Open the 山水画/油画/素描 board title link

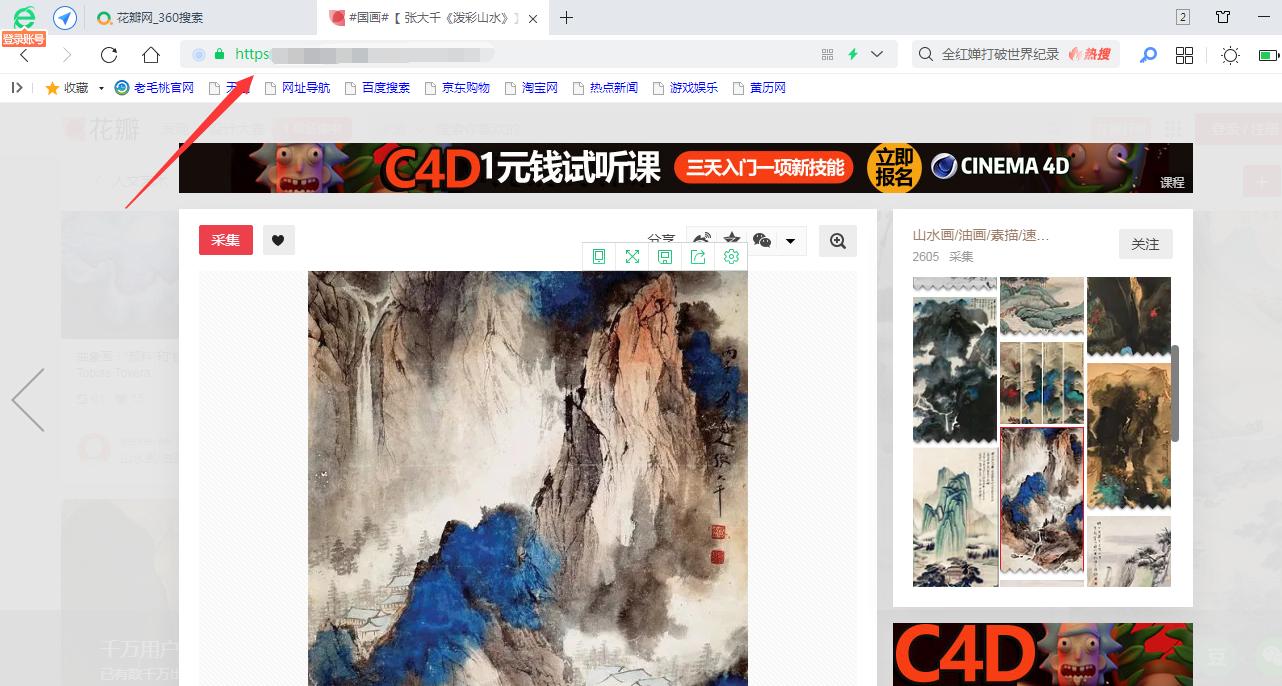[x=981, y=235]
